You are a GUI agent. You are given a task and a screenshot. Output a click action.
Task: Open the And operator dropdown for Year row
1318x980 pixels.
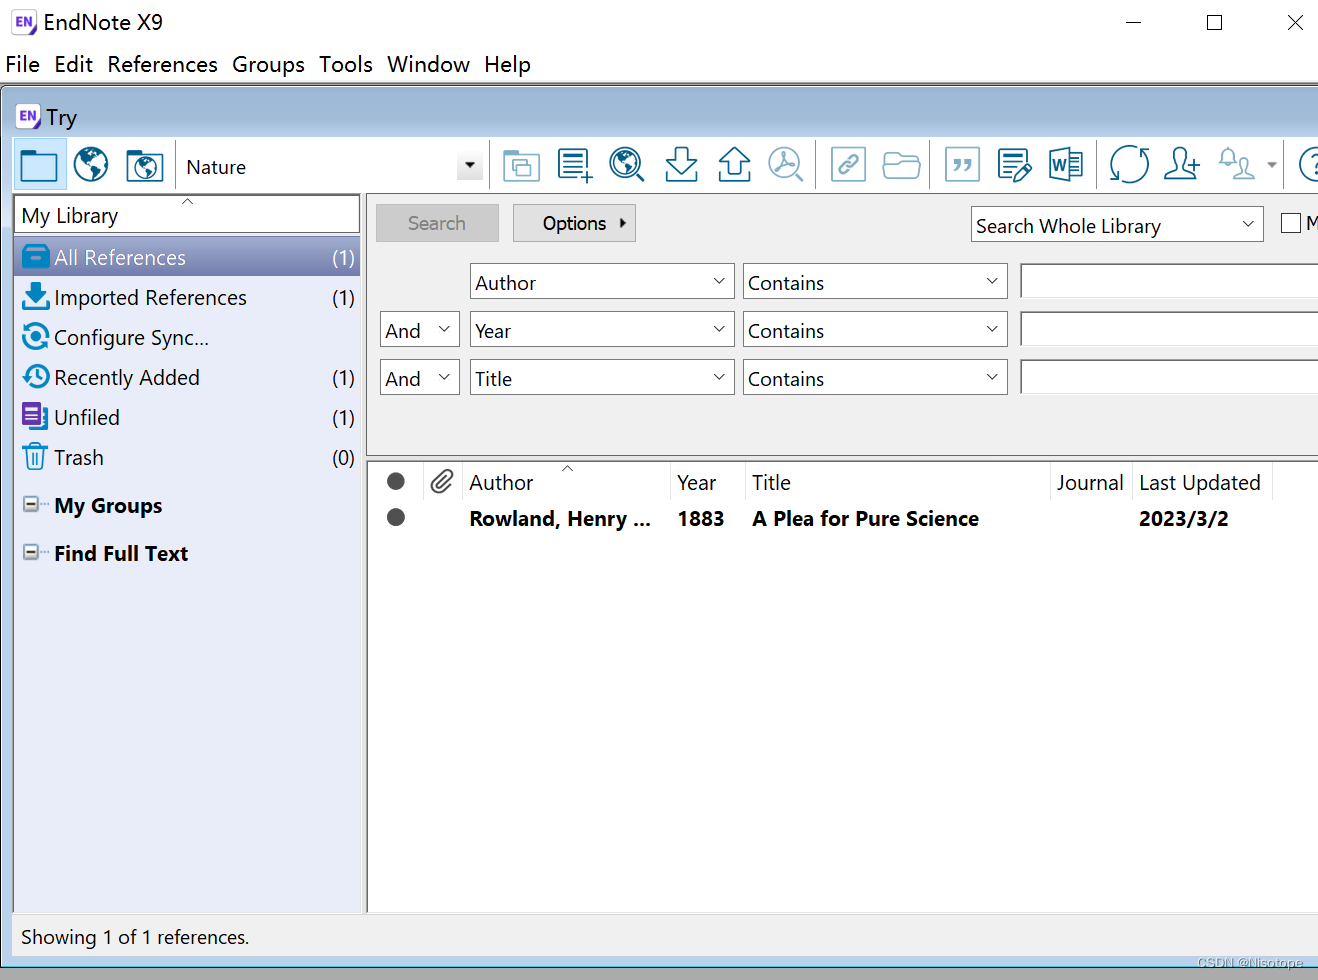420,330
